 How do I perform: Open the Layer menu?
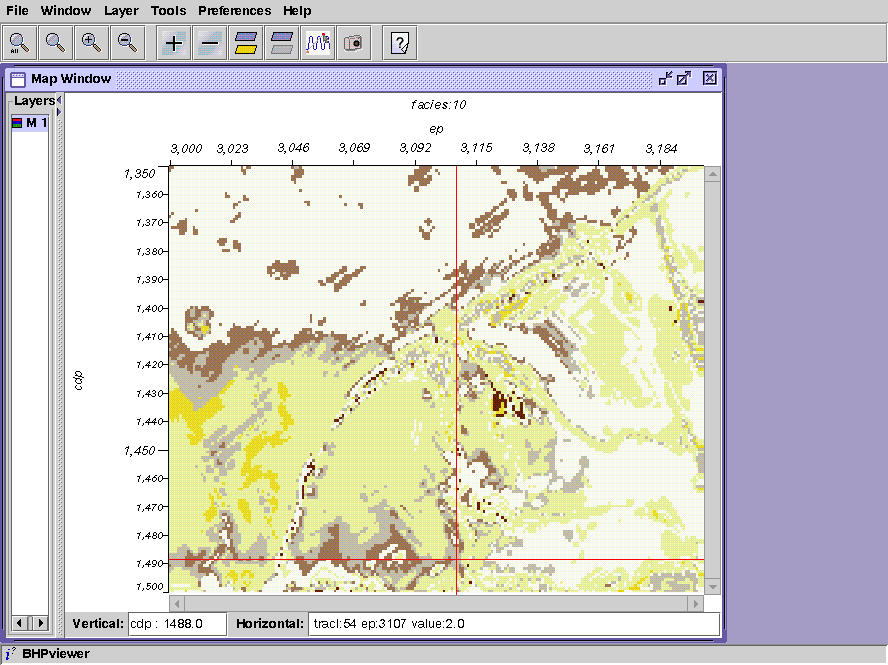[121, 11]
